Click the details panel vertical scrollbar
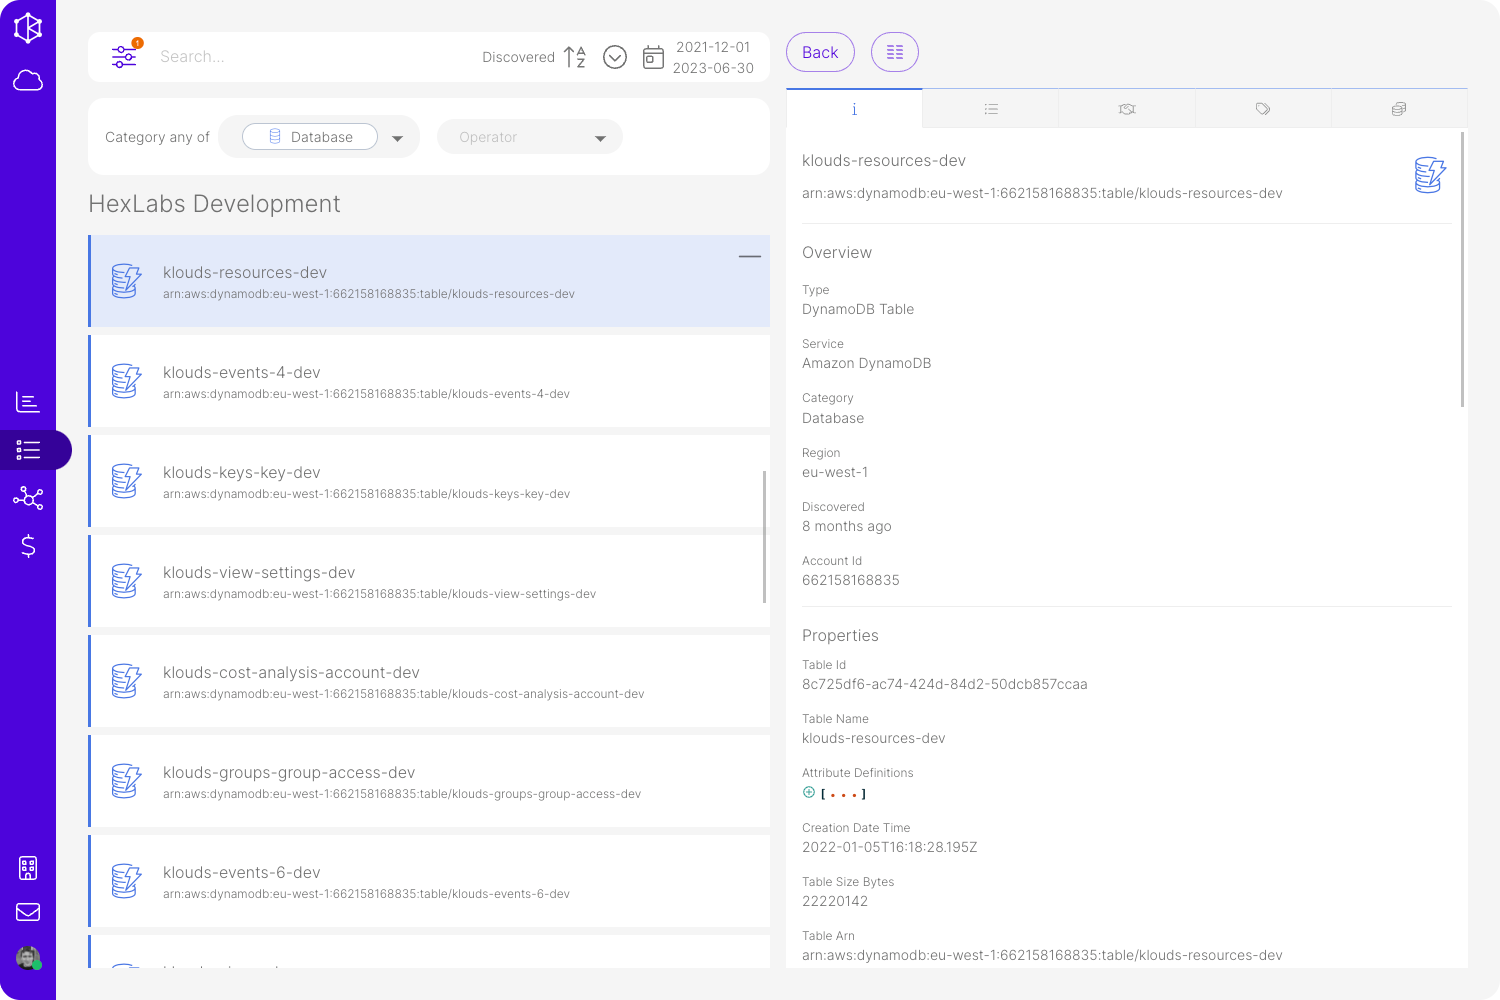The width and height of the screenshot is (1500, 1000). [1463, 269]
